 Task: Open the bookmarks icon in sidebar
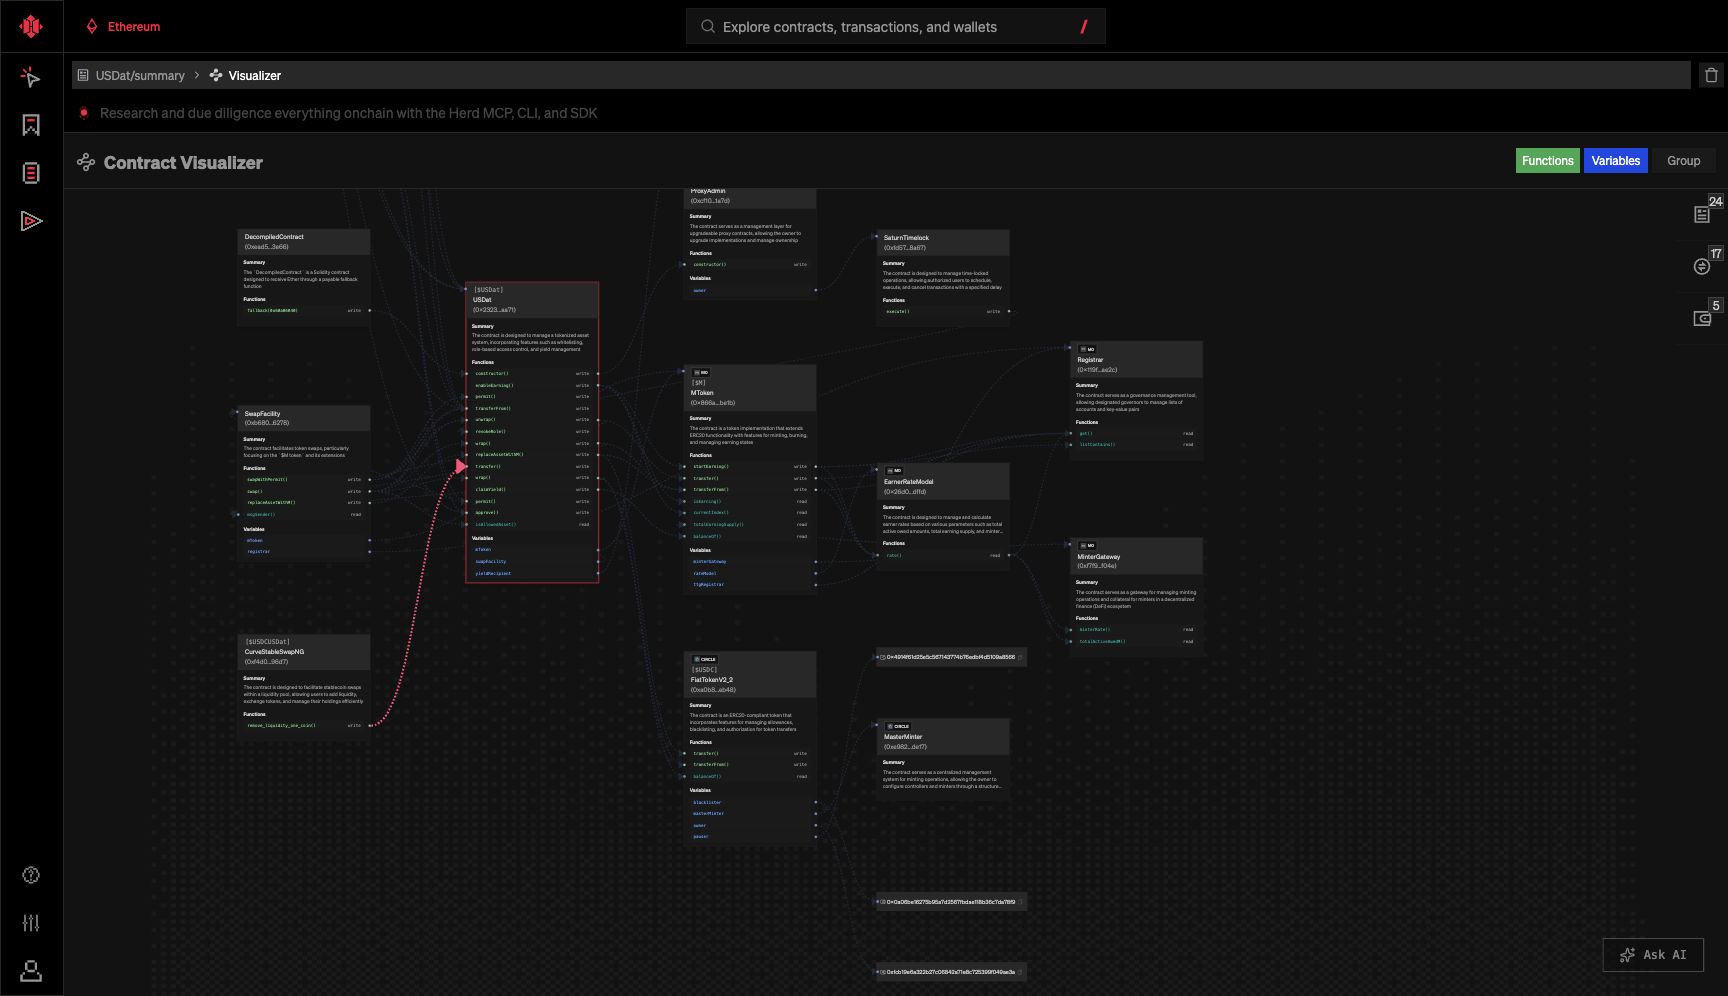[x=31, y=125]
